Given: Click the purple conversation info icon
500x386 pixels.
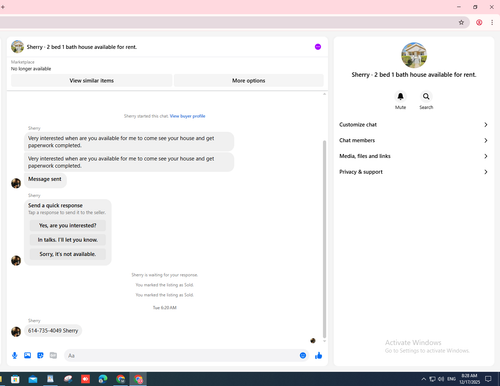Looking at the screenshot, I should tap(318, 47).
